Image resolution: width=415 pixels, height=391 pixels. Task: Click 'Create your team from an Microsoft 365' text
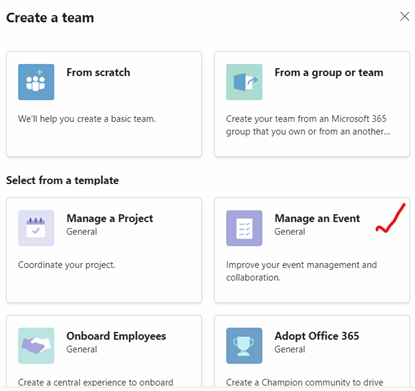click(x=306, y=119)
